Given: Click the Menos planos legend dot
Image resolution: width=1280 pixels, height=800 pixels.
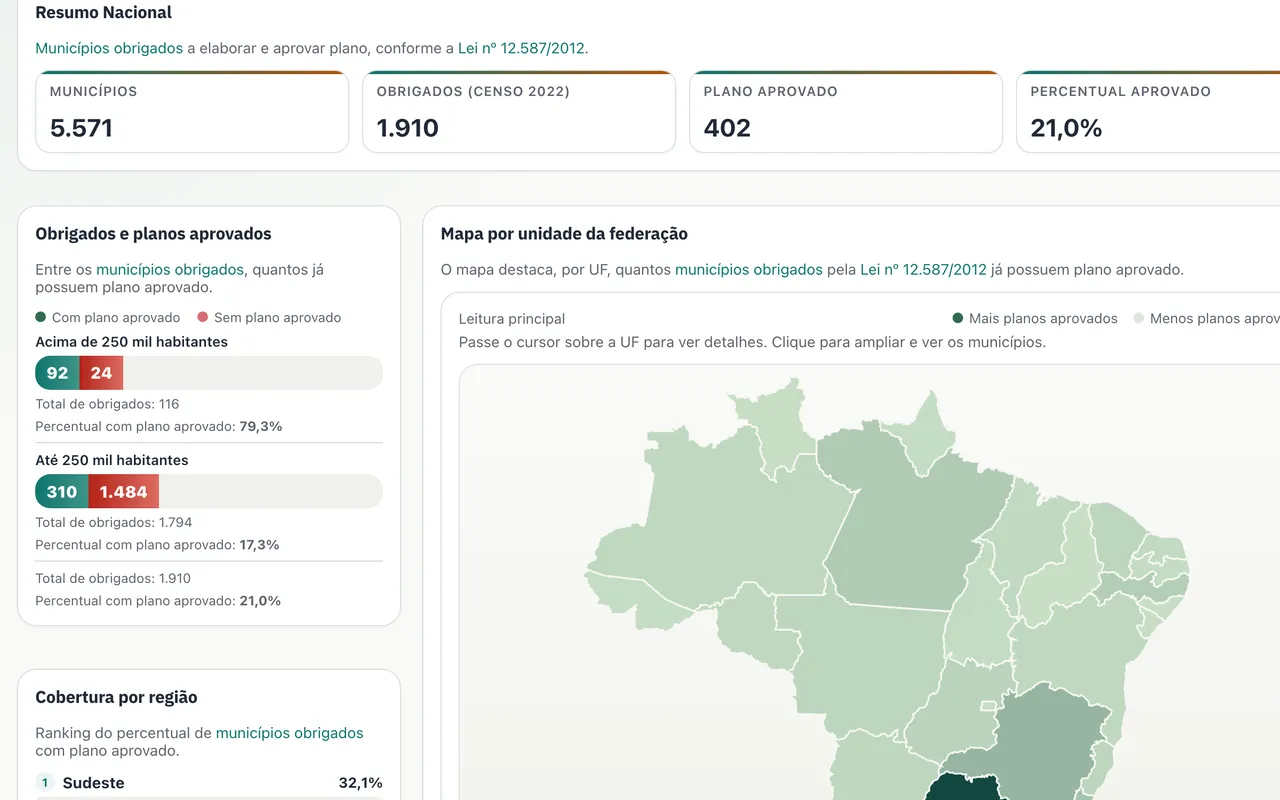Looking at the screenshot, I should pyautogui.click(x=1139, y=318).
